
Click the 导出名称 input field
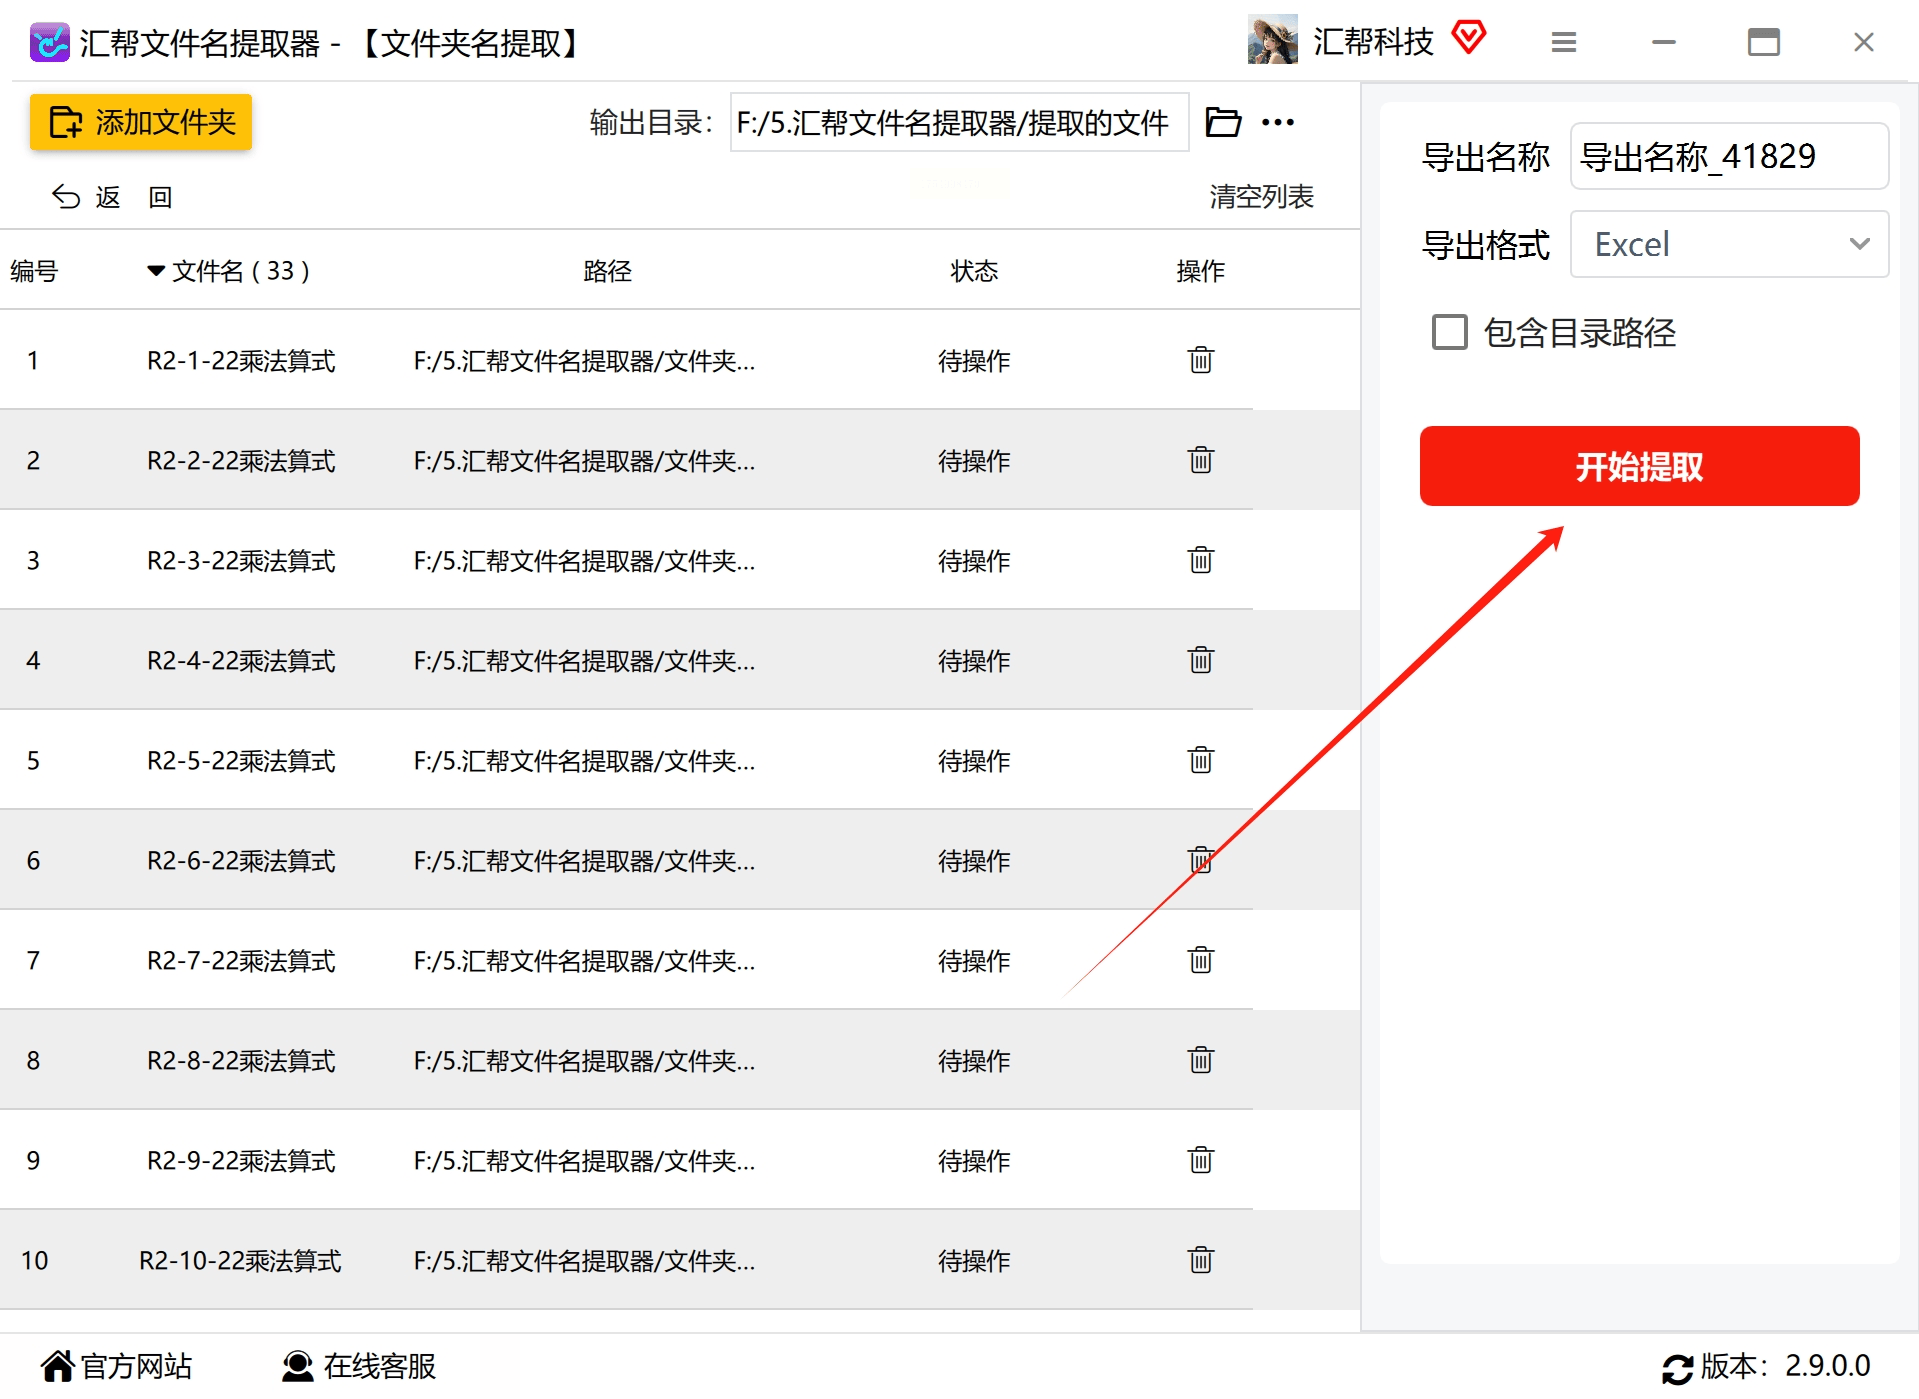tap(1729, 156)
